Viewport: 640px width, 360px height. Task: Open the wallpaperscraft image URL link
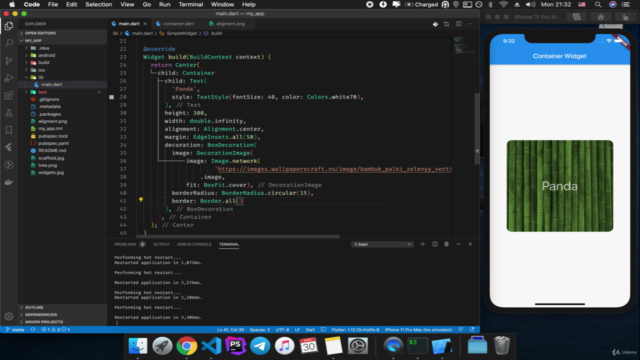point(334,169)
